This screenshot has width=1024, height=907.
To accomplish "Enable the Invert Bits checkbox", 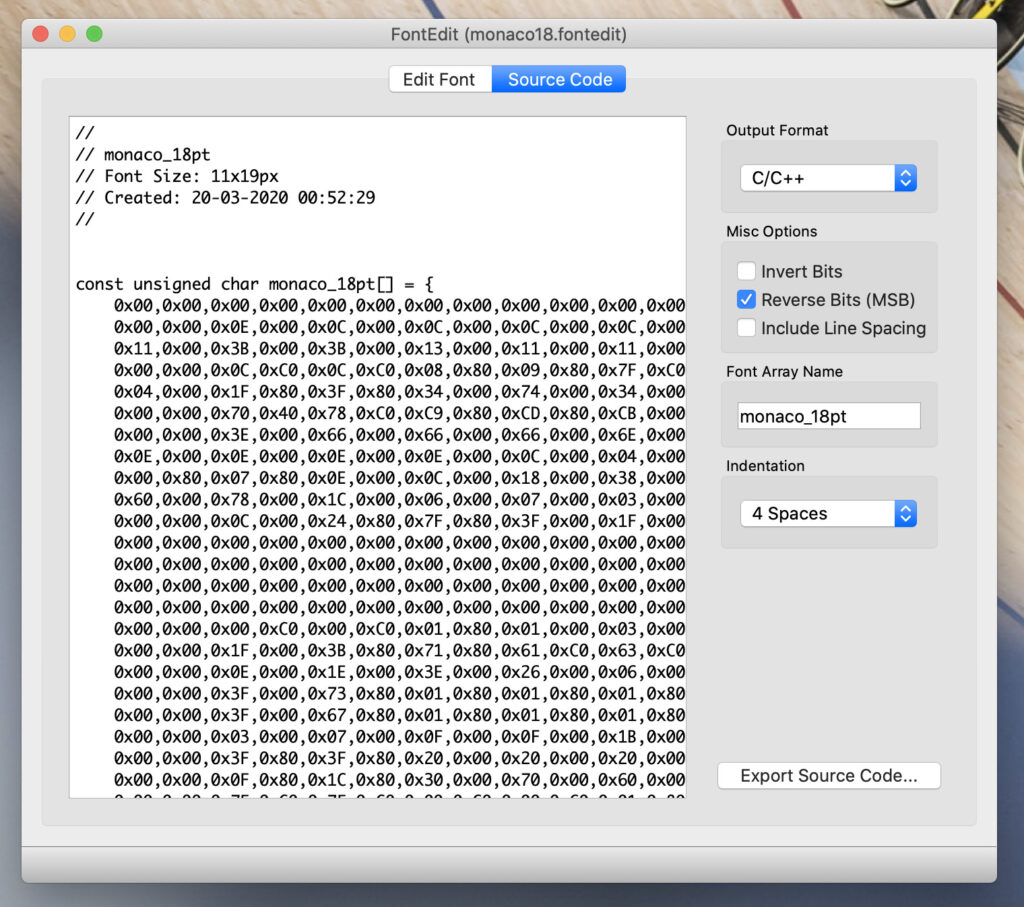I will point(745,271).
